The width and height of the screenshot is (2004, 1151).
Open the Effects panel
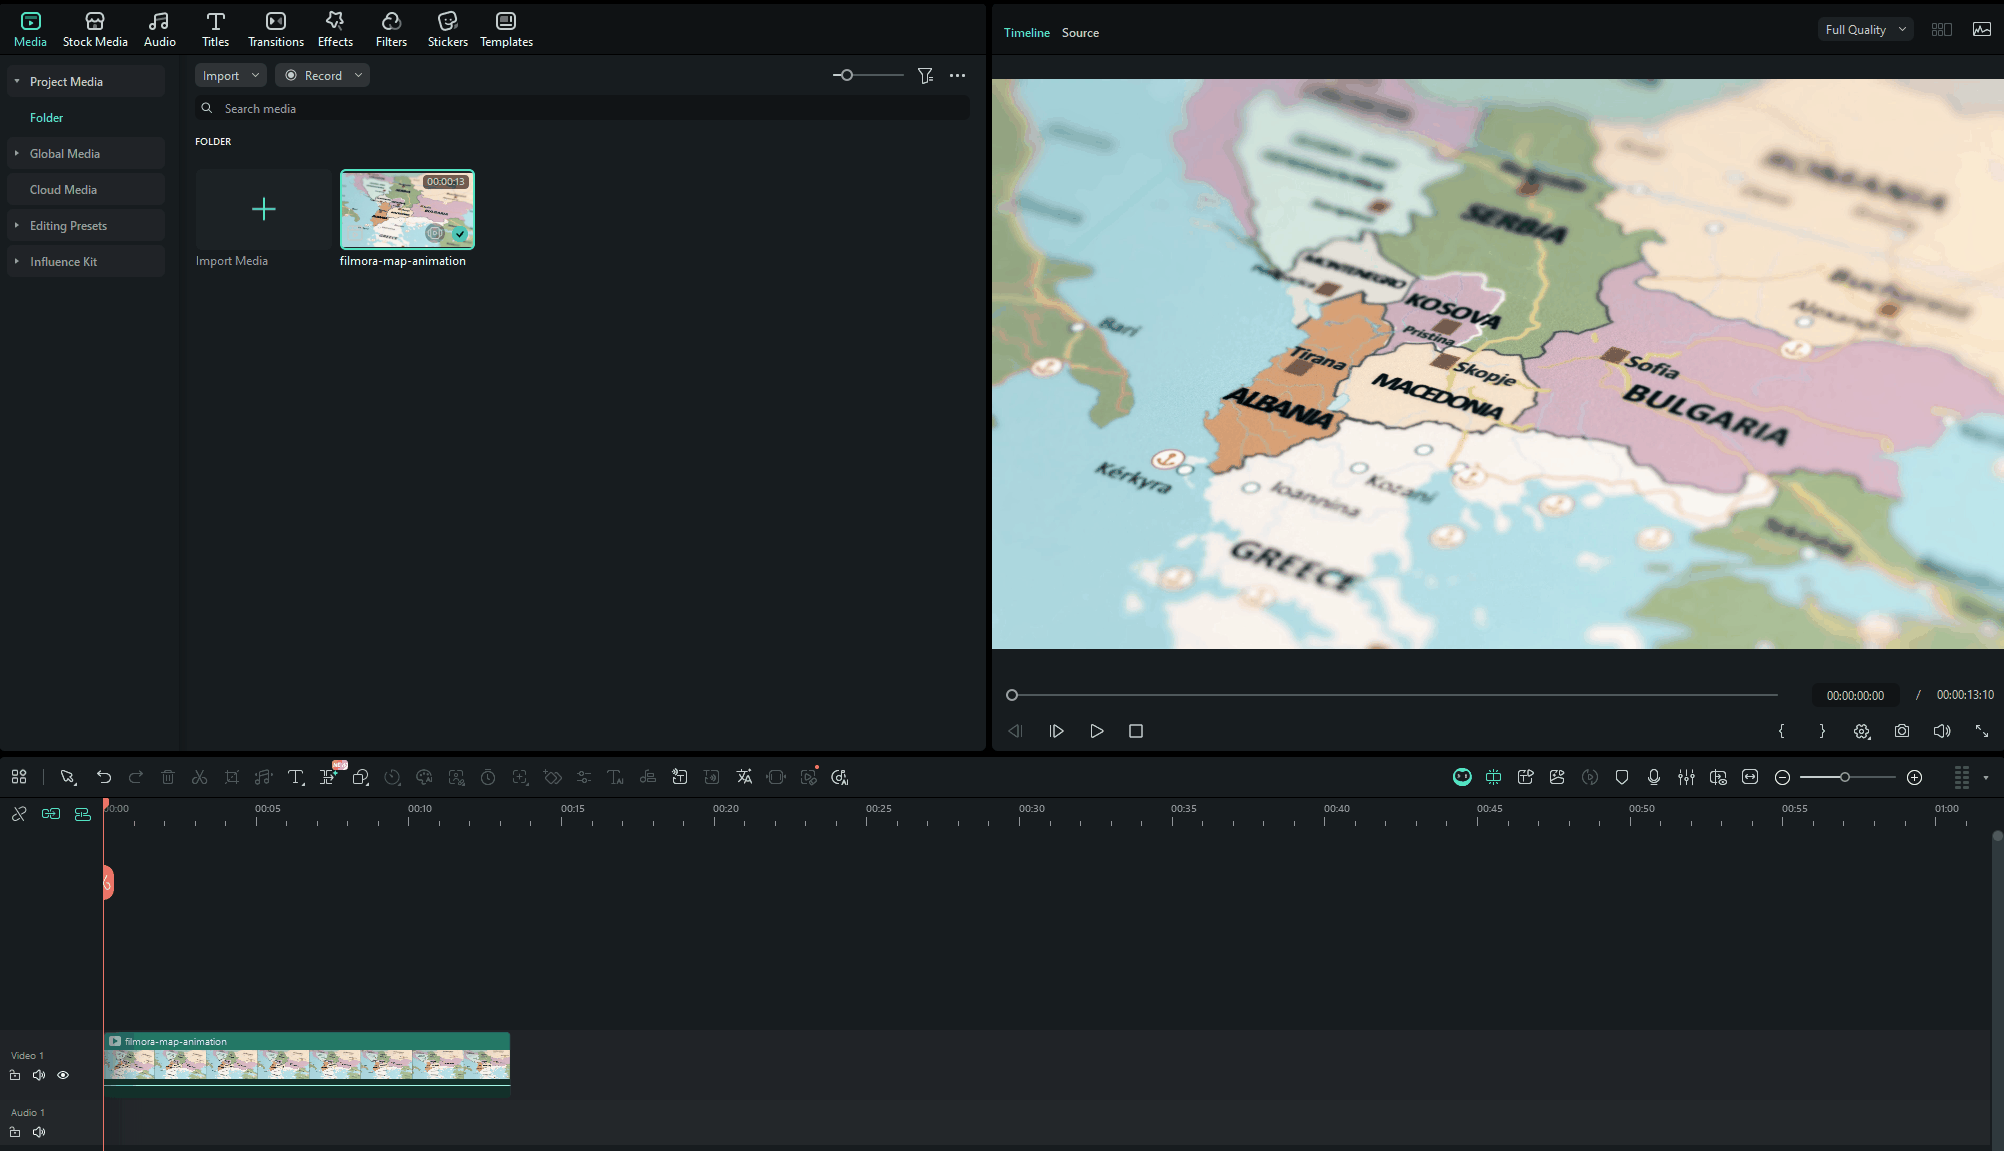coord(335,28)
